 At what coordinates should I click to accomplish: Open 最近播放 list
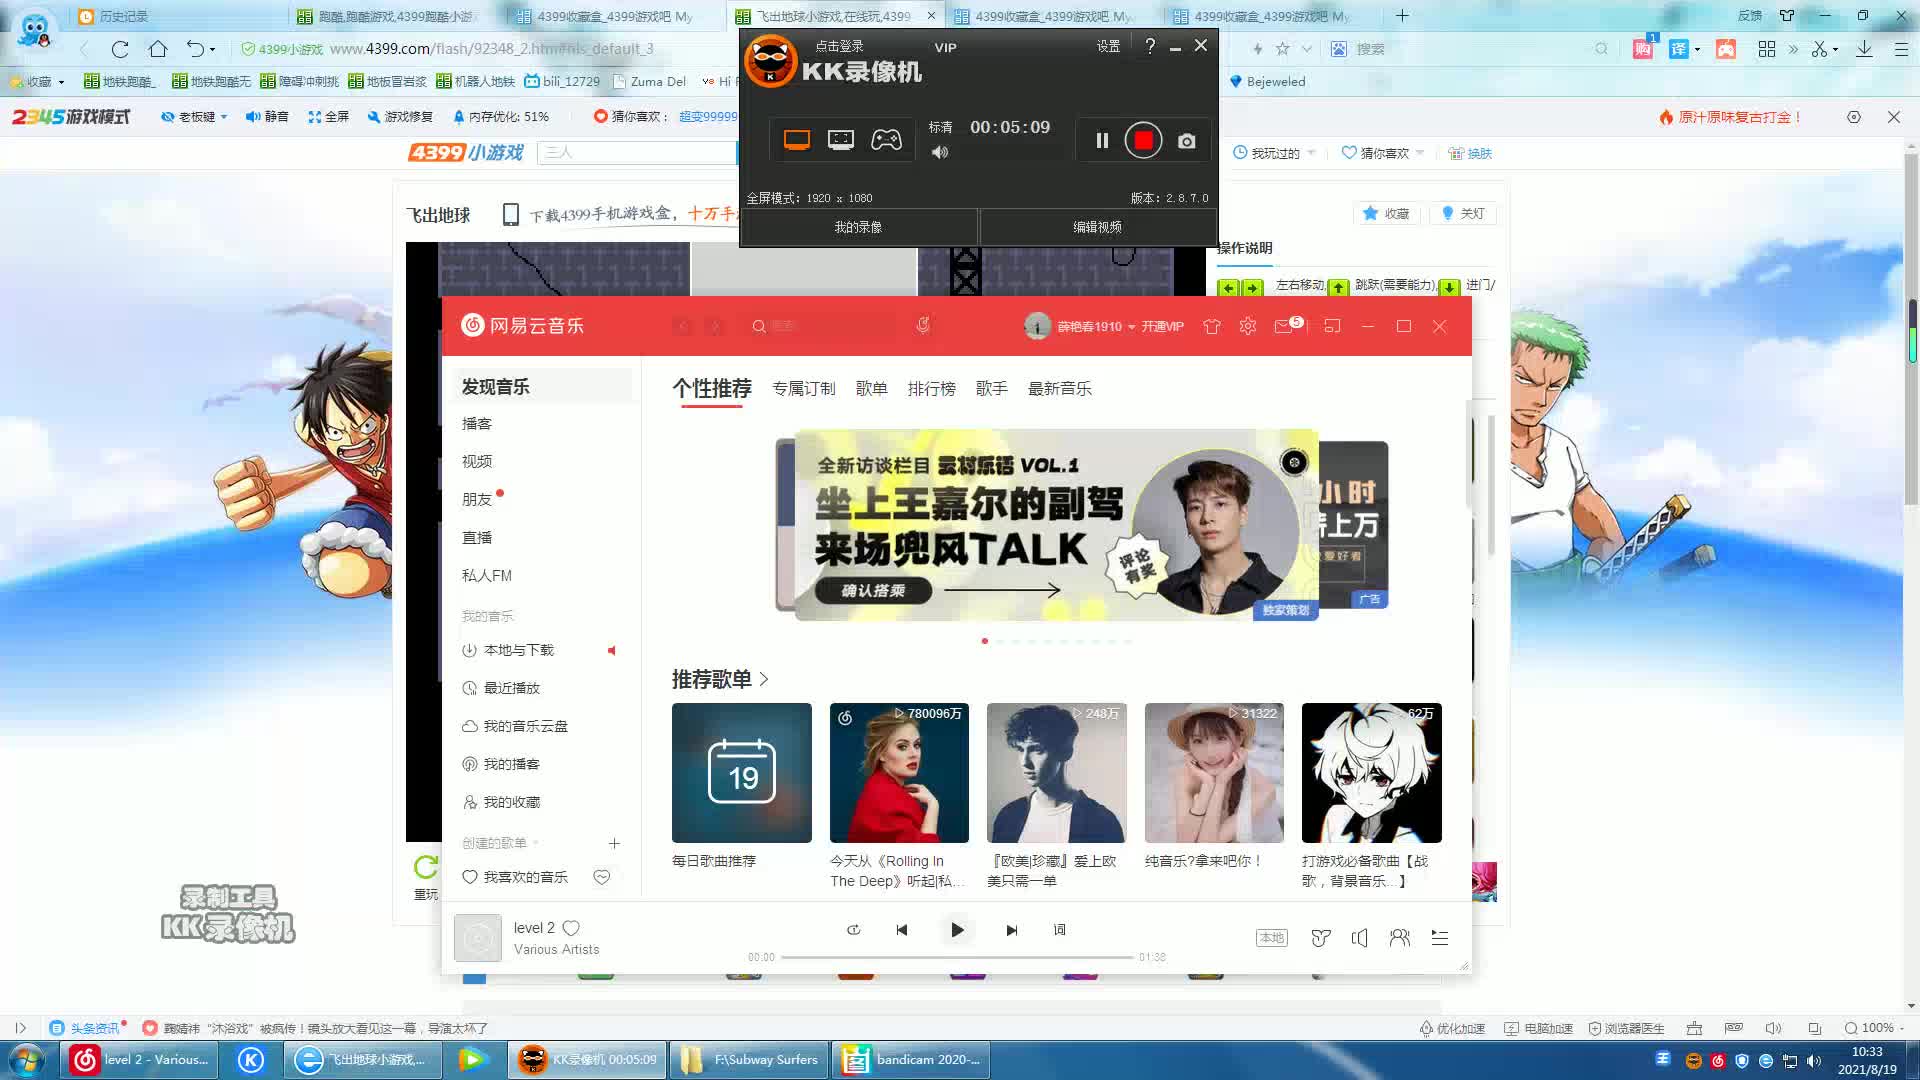(511, 688)
